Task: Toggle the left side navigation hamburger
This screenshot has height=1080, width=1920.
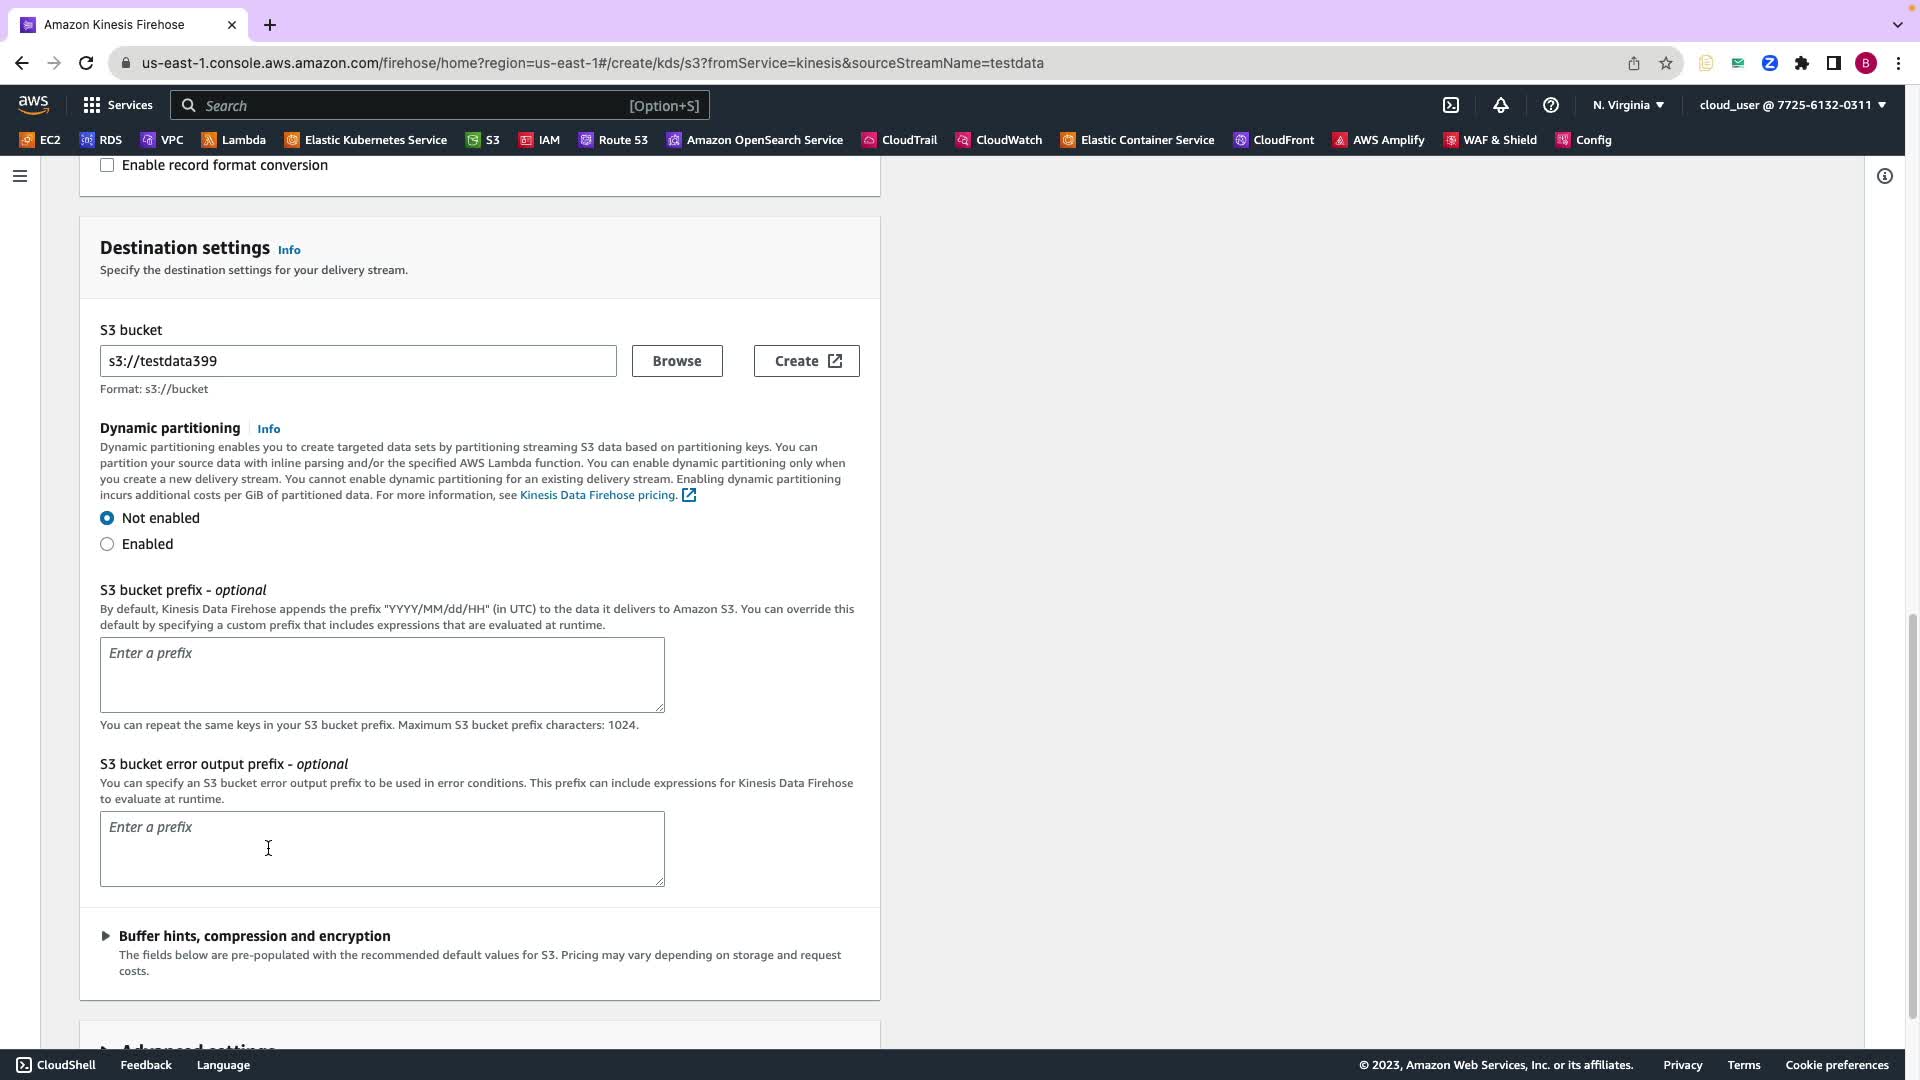Action: (x=20, y=176)
